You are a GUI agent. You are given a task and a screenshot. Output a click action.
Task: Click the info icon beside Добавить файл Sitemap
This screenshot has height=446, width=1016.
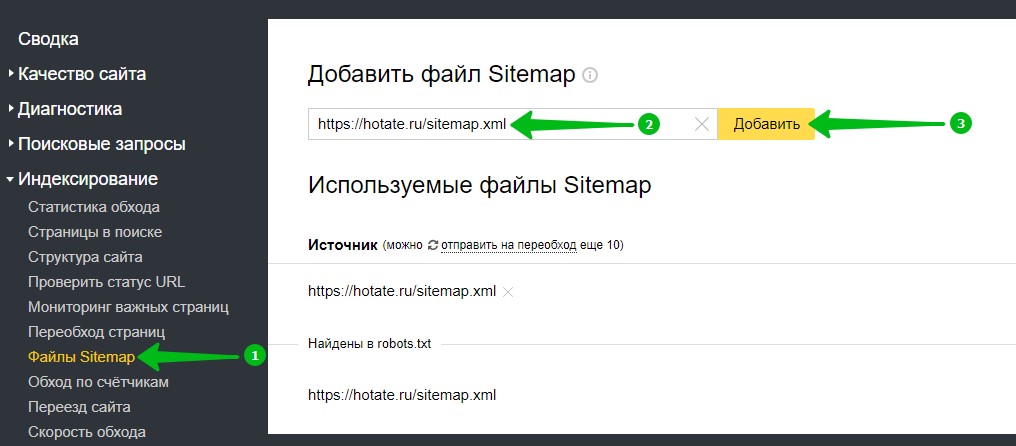point(590,76)
